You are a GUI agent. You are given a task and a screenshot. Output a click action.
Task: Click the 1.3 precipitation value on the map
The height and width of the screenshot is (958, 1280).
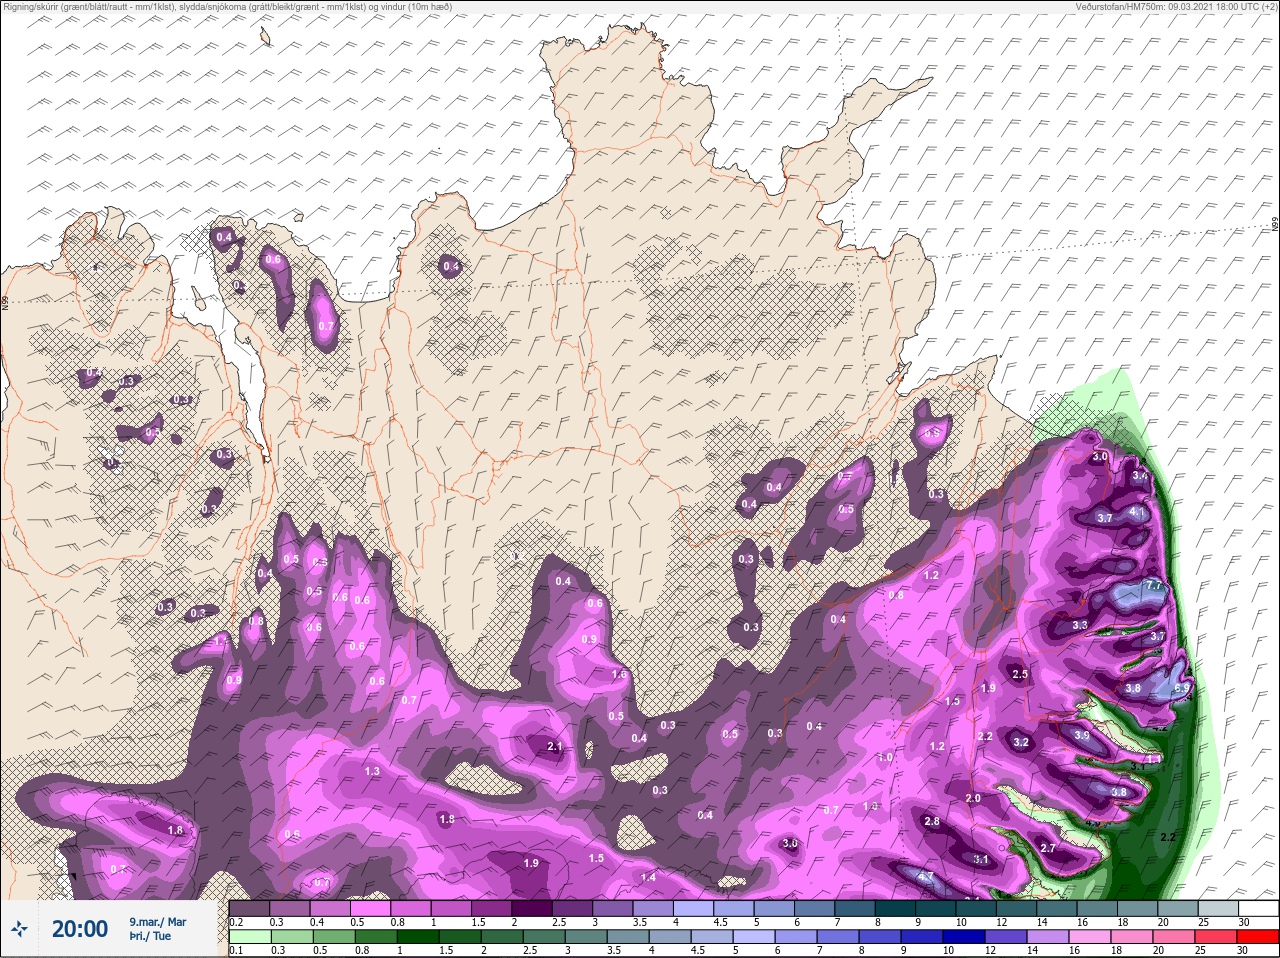coord(373,772)
